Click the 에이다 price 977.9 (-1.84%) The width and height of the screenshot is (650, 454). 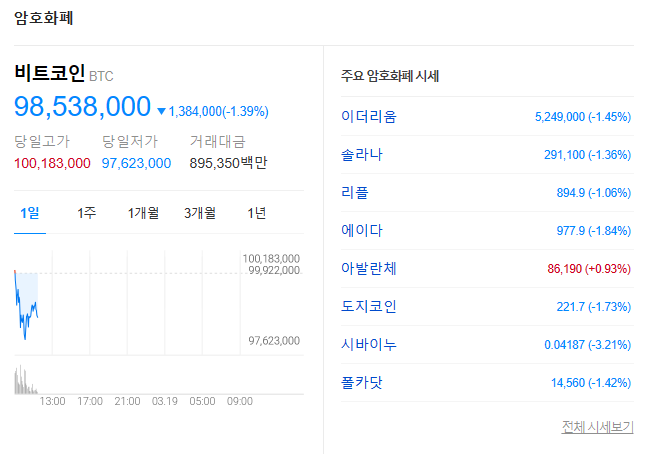(594, 231)
